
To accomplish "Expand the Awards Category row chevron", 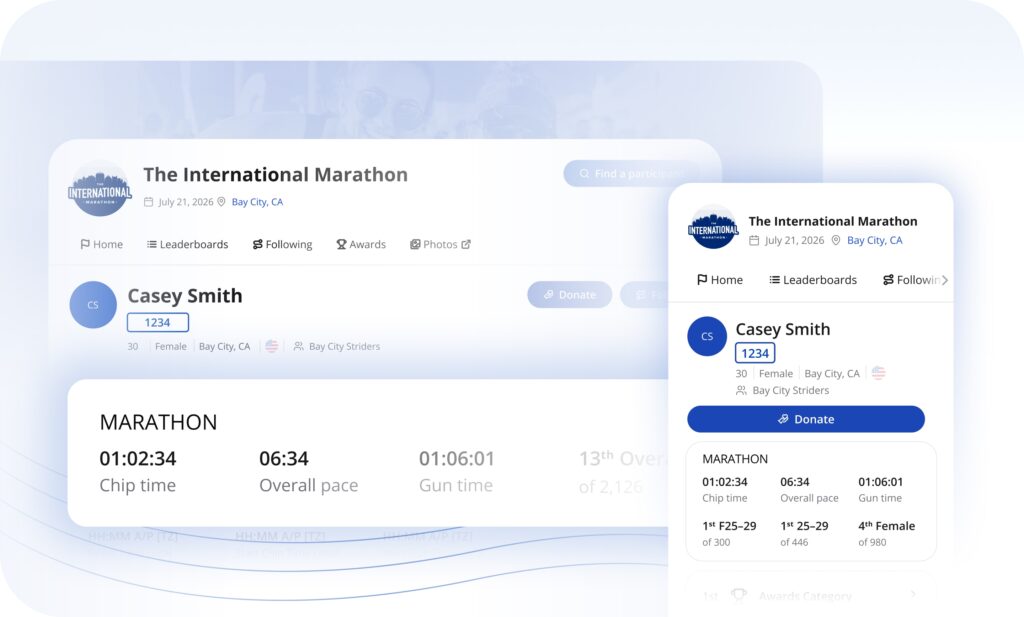I will 912,595.
